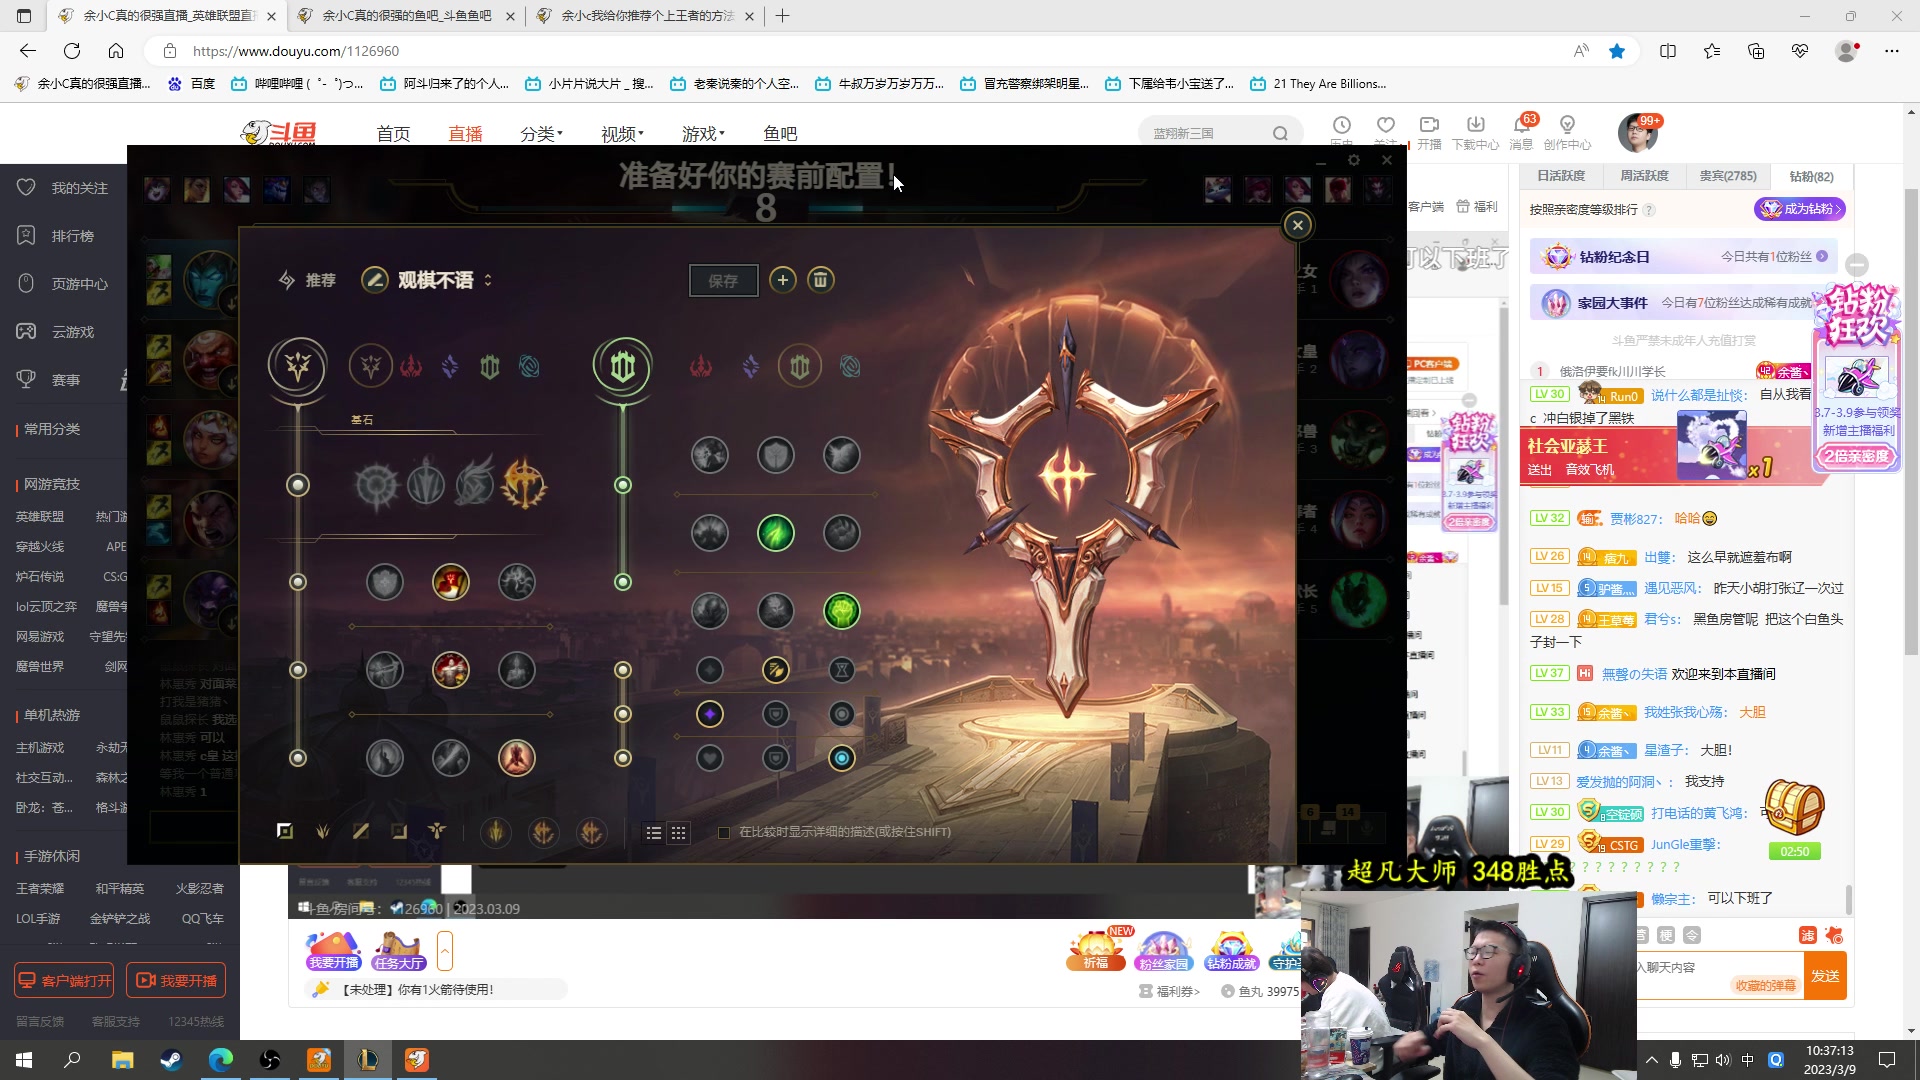Viewport: 1920px width, 1080px height.
Task: Select the Inspiration secondary rune path
Action: pyautogui.click(x=850, y=367)
